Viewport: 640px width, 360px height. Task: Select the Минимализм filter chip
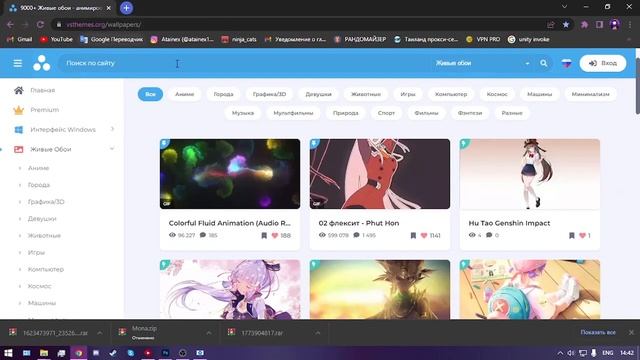pos(591,94)
